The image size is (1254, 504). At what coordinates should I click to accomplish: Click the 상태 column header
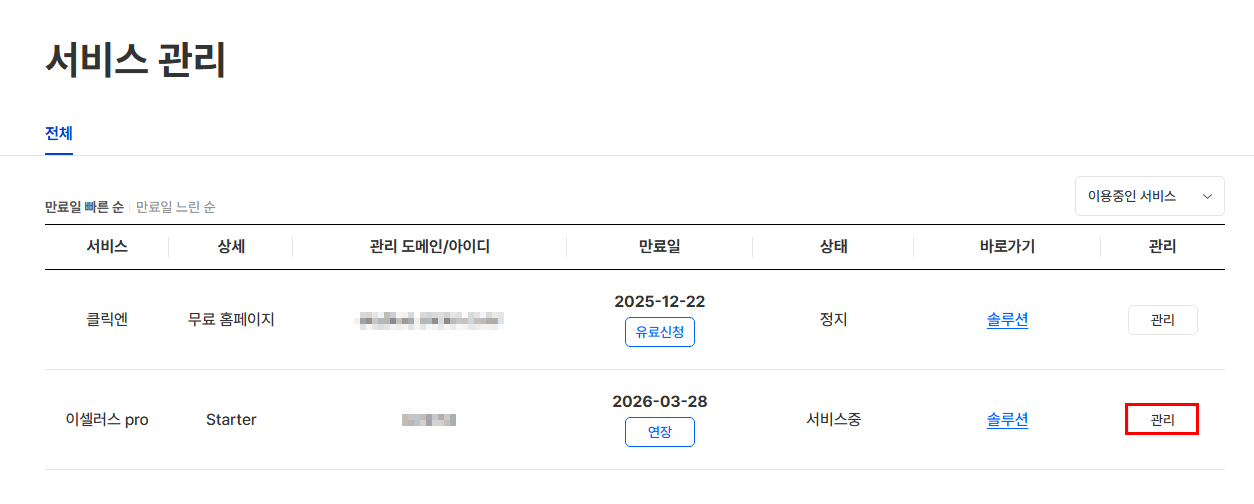click(x=833, y=247)
